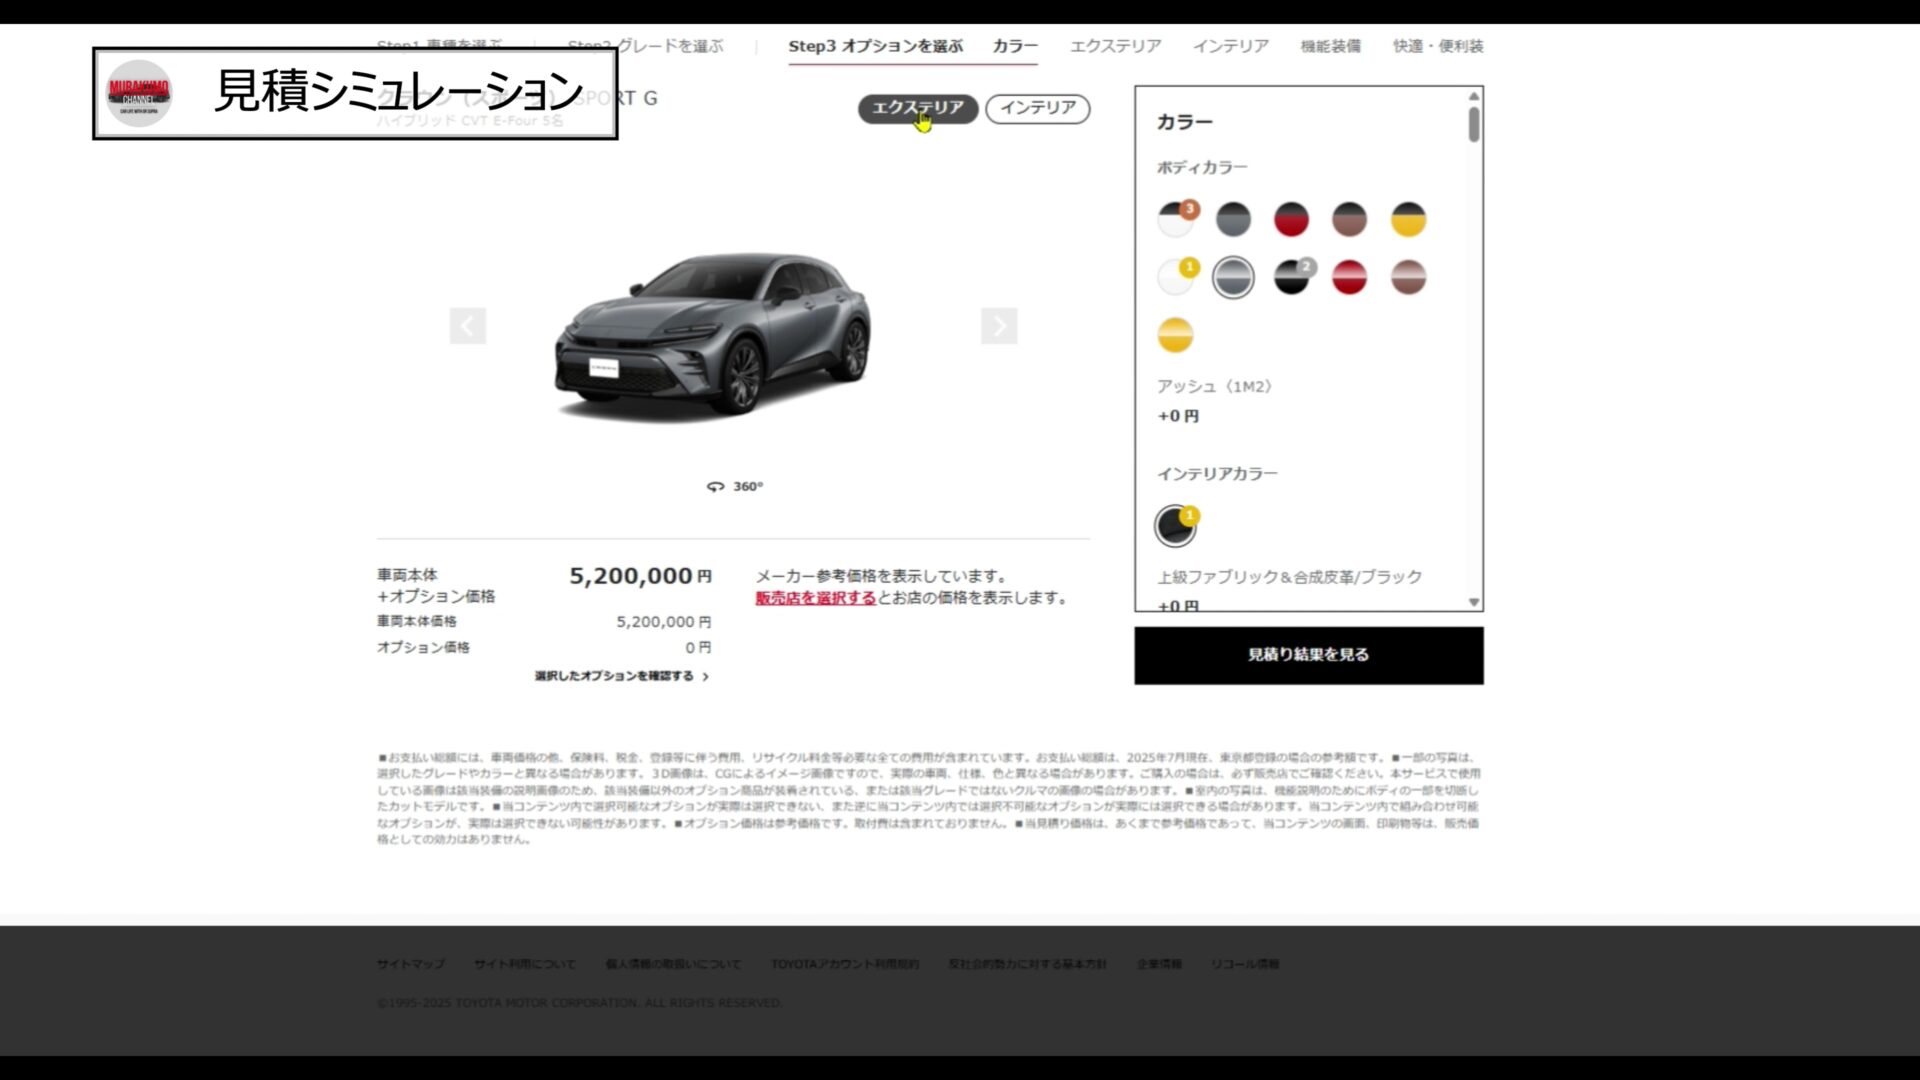Viewport: 1920px width, 1080px height.
Task: Open the 販売店を選択する link
Action: (x=815, y=598)
